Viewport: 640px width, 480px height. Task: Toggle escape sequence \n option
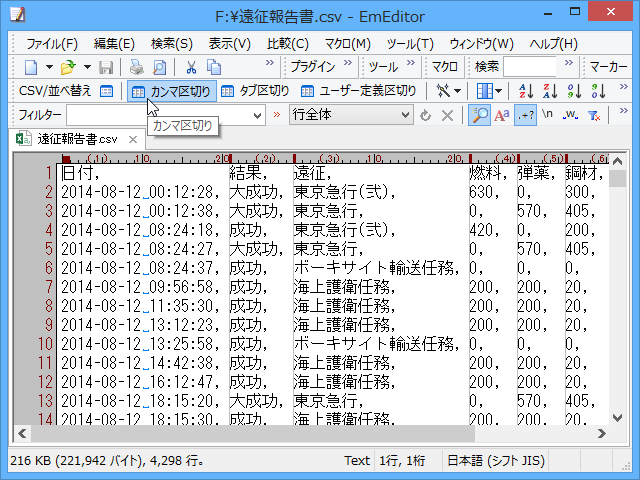tap(547, 115)
